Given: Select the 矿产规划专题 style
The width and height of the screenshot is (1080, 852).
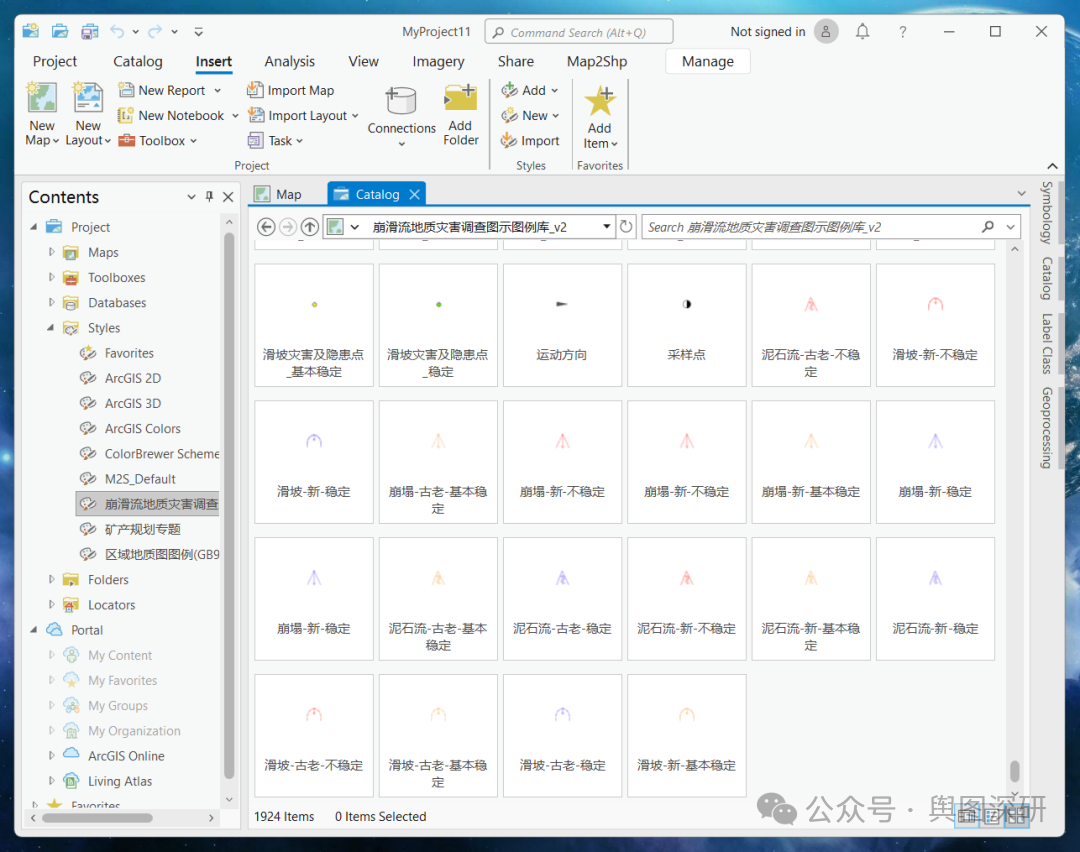Looking at the screenshot, I should (x=143, y=529).
